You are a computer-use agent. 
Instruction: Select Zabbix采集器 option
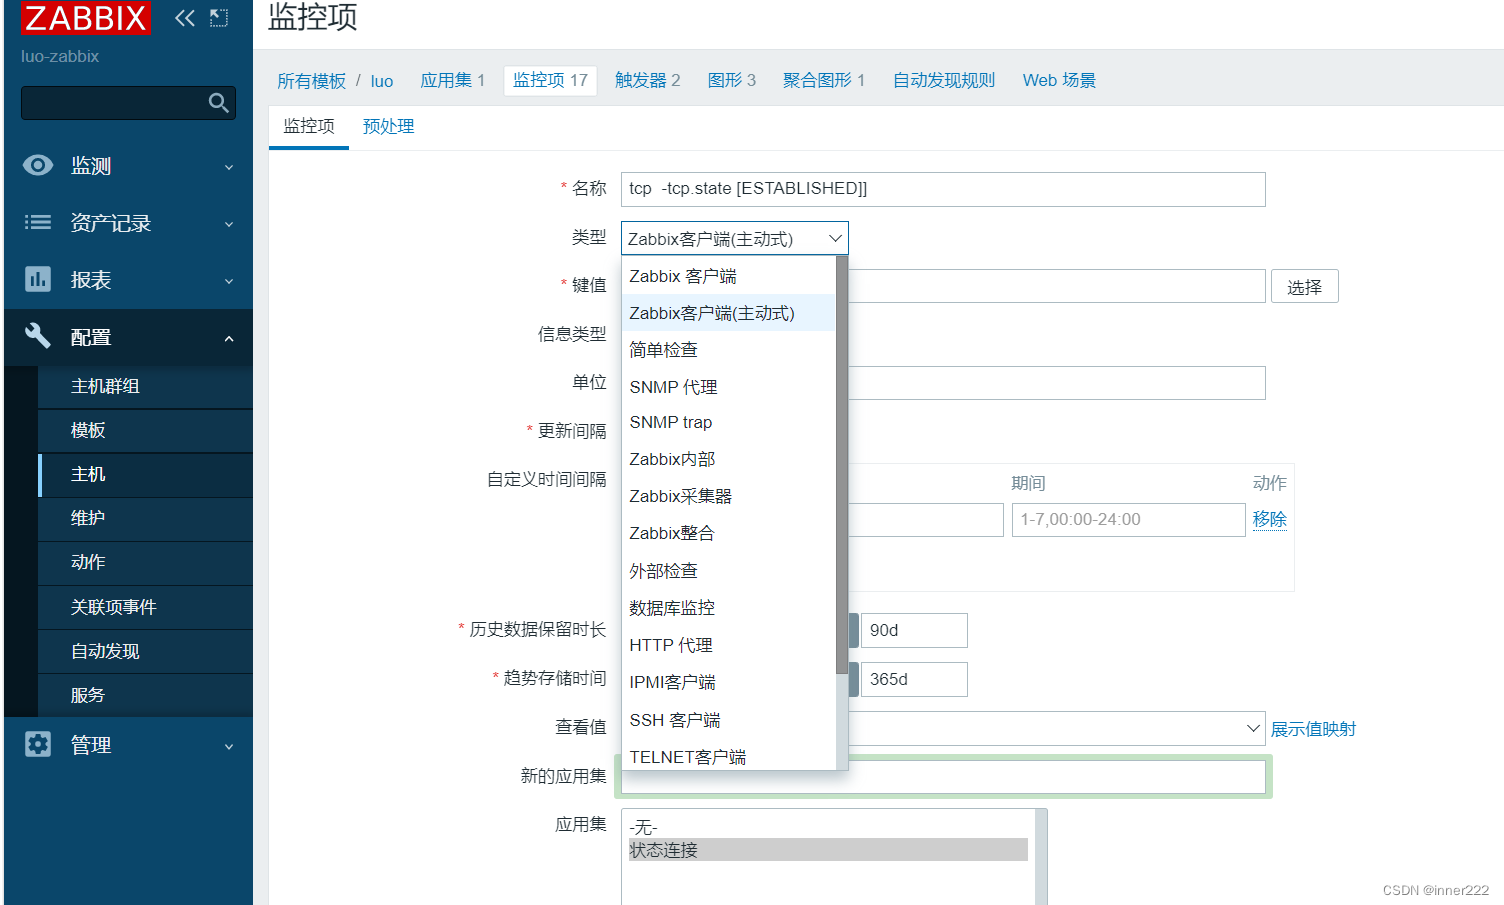[x=729, y=496]
